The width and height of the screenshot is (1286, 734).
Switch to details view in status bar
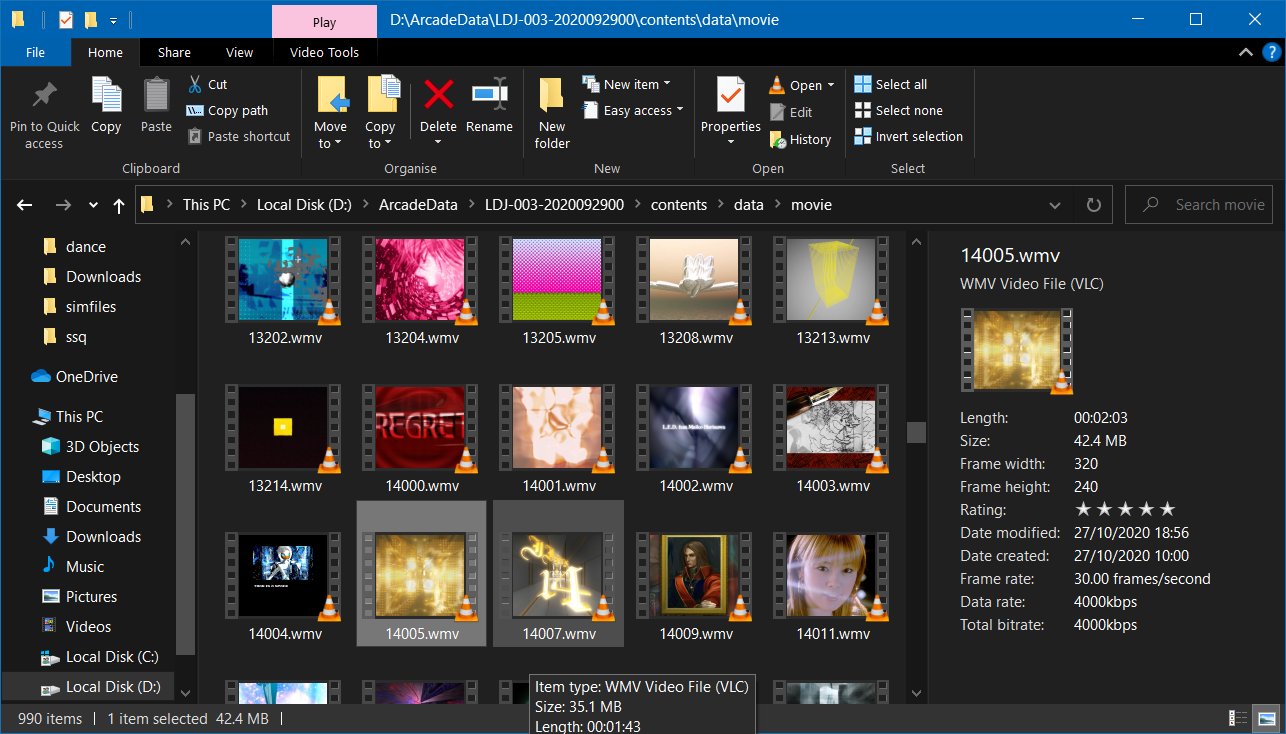coord(1238,718)
